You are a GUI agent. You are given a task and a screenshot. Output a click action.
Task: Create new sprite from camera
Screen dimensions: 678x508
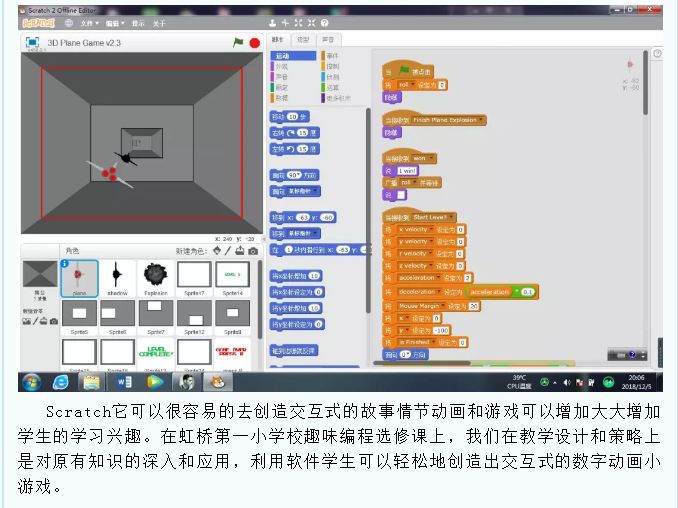(253, 251)
